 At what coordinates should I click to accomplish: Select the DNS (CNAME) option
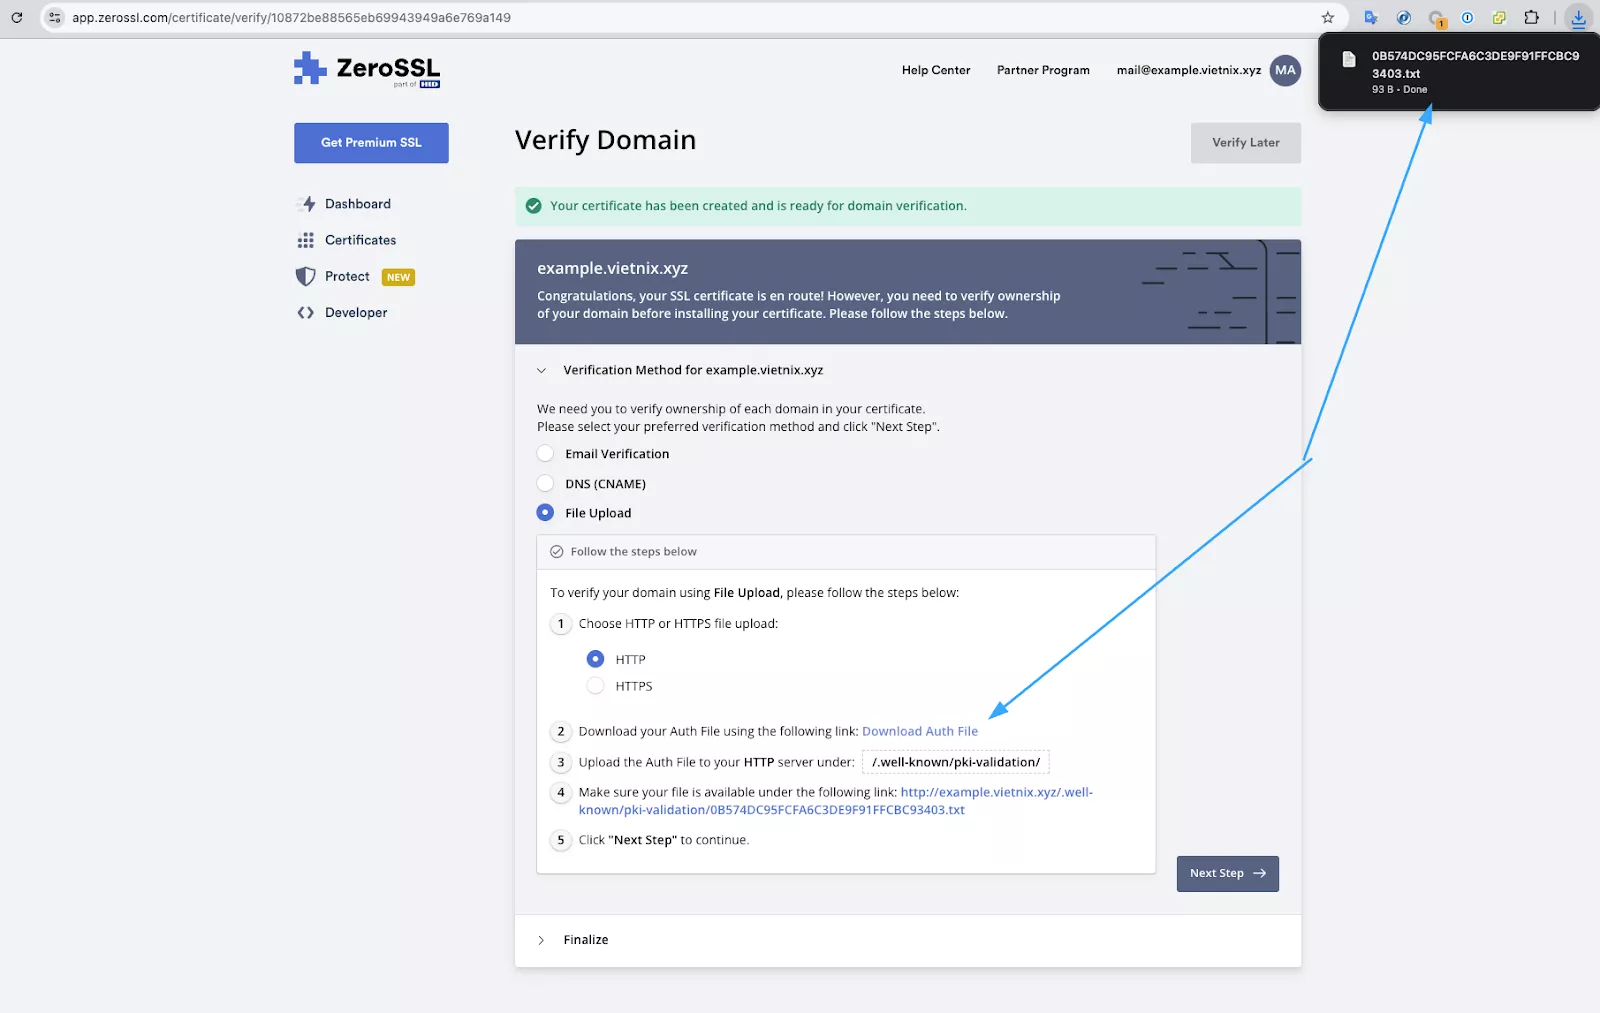[x=546, y=484]
